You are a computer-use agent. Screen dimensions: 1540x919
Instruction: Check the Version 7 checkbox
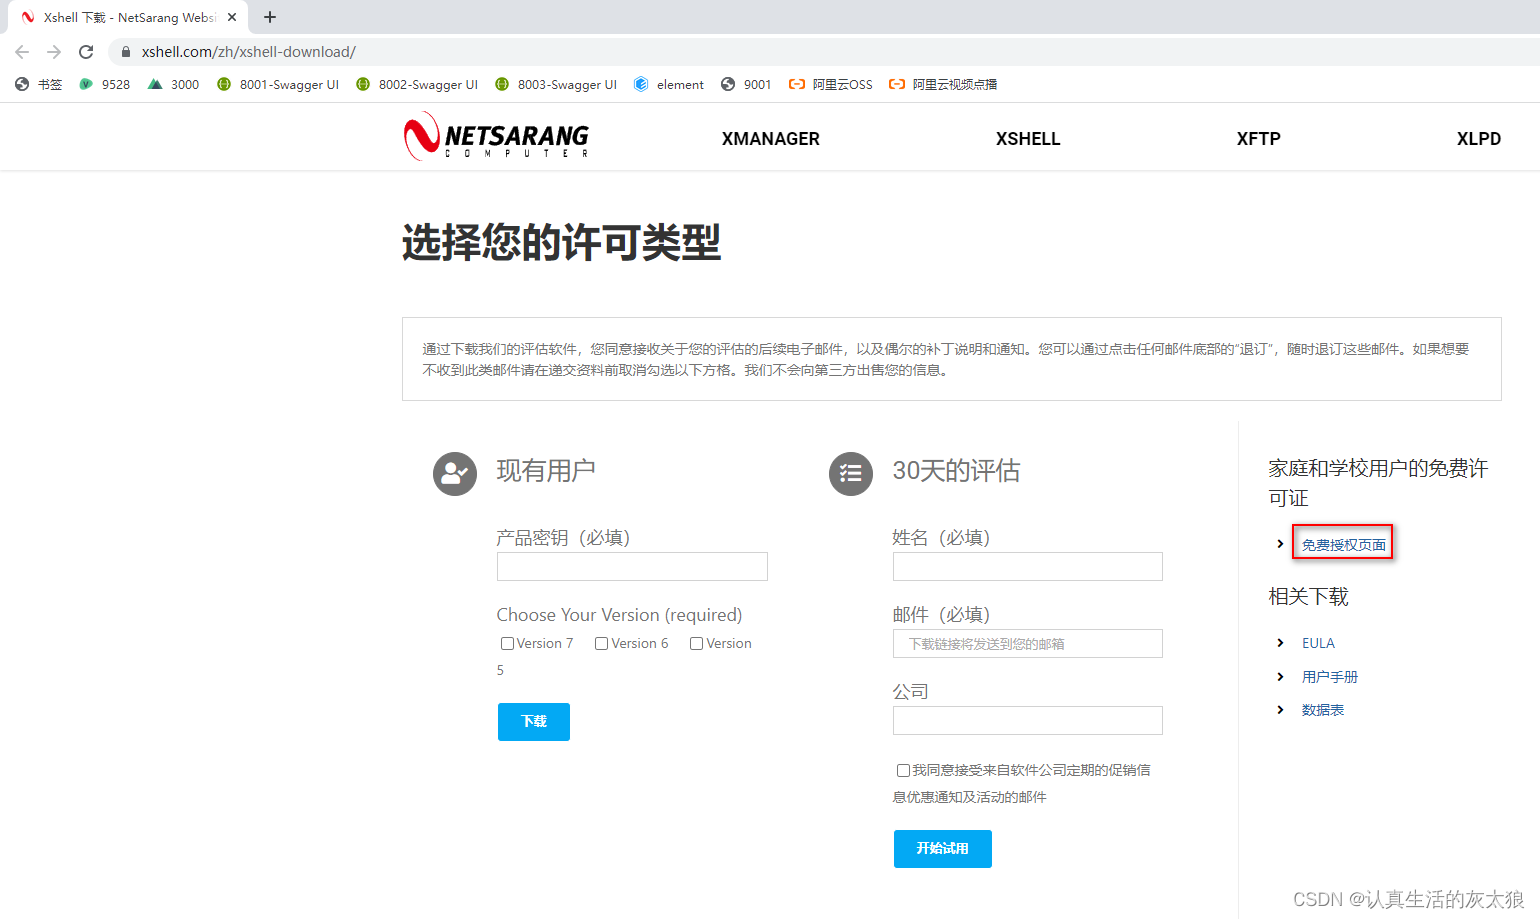pos(507,644)
